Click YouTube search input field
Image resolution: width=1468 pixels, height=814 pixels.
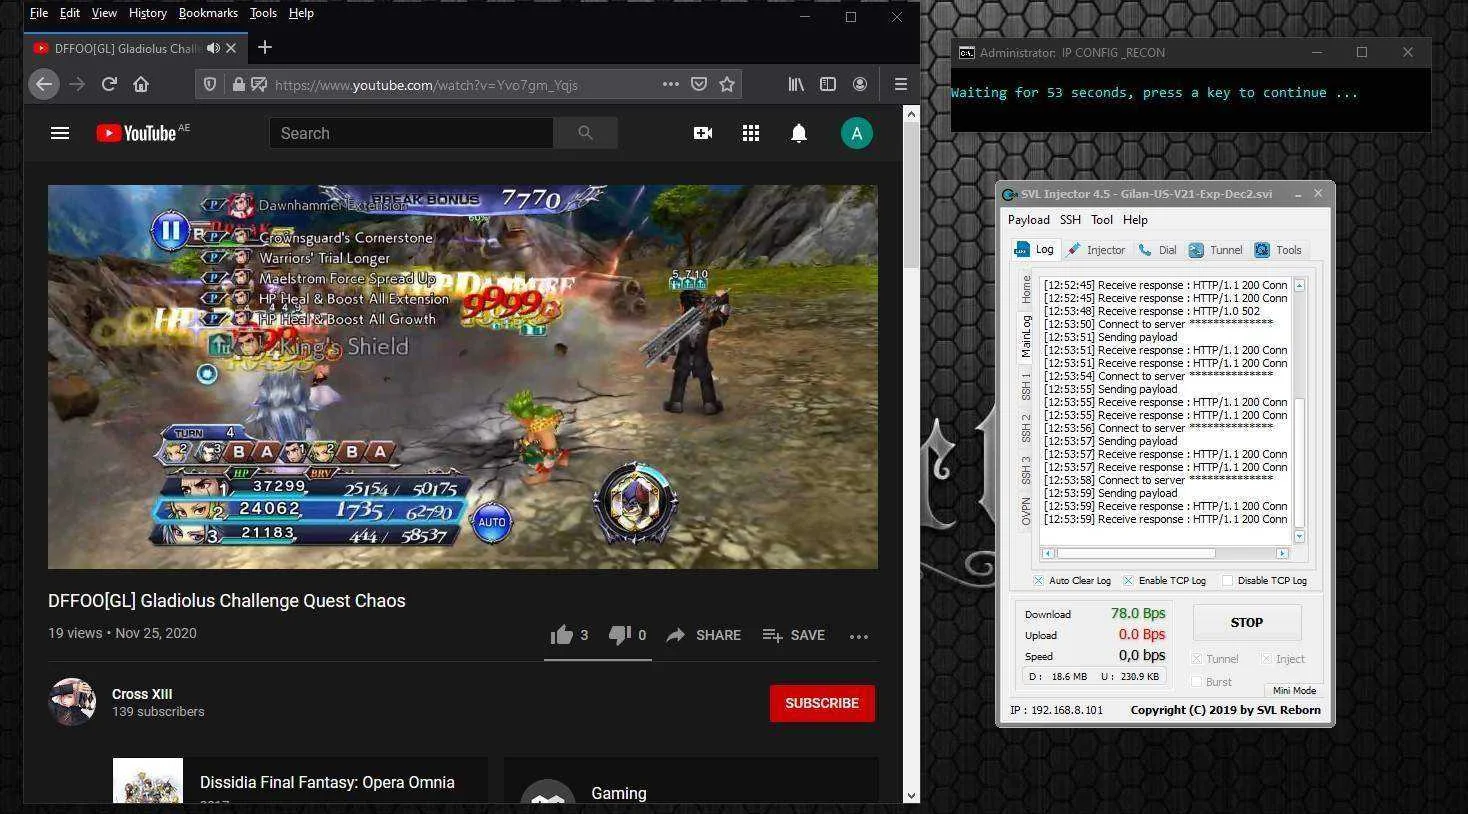point(411,133)
